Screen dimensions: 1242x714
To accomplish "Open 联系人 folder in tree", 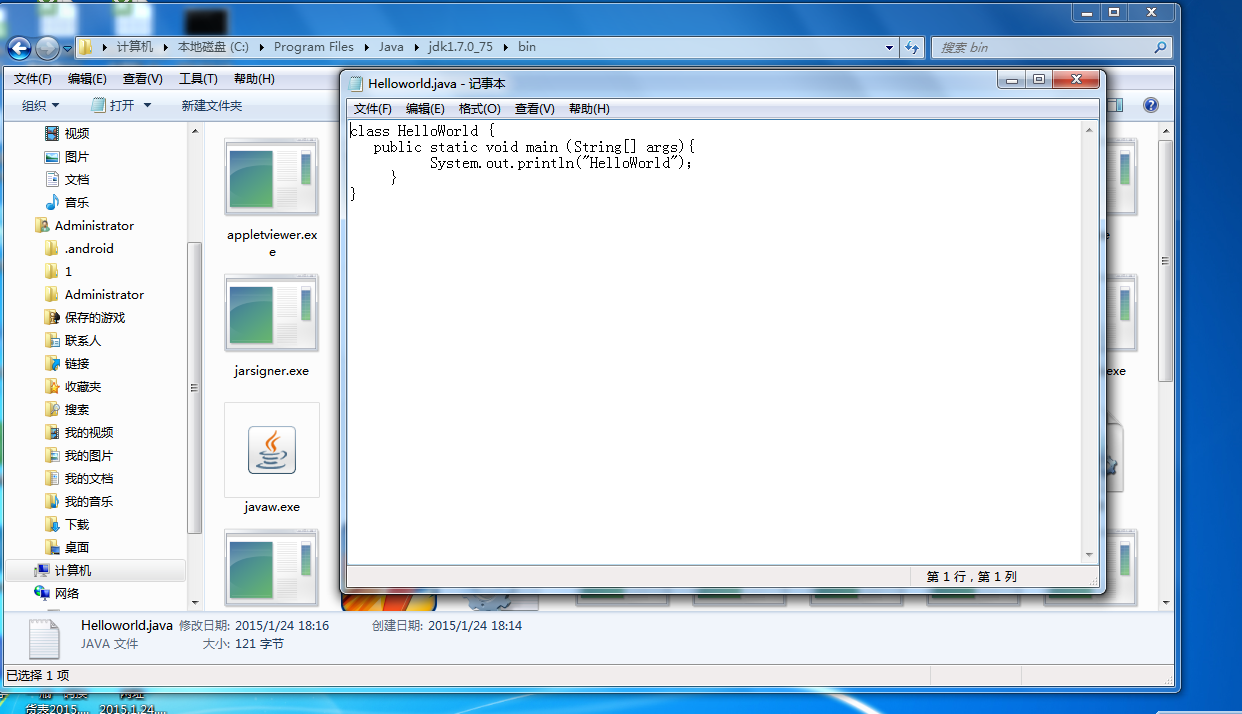I will point(83,340).
